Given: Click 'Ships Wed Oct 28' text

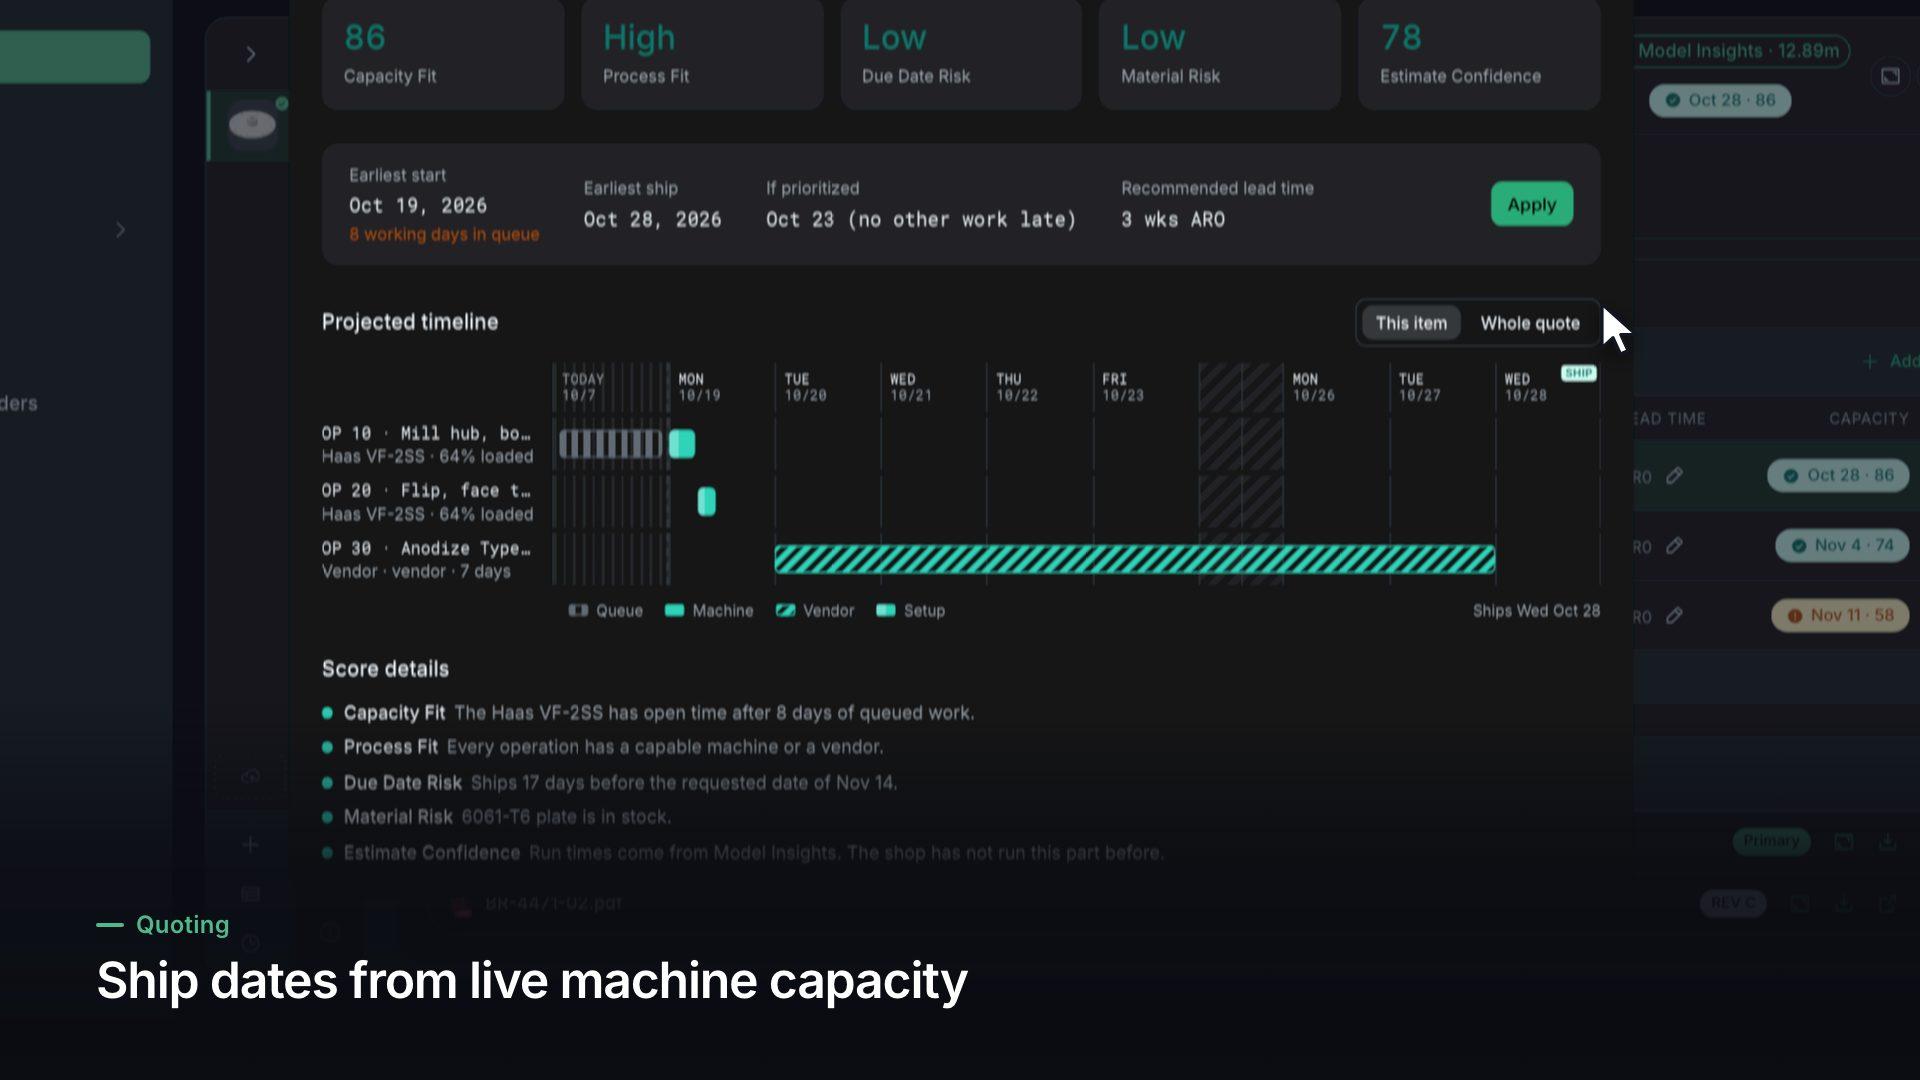Looking at the screenshot, I should pos(1536,611).
